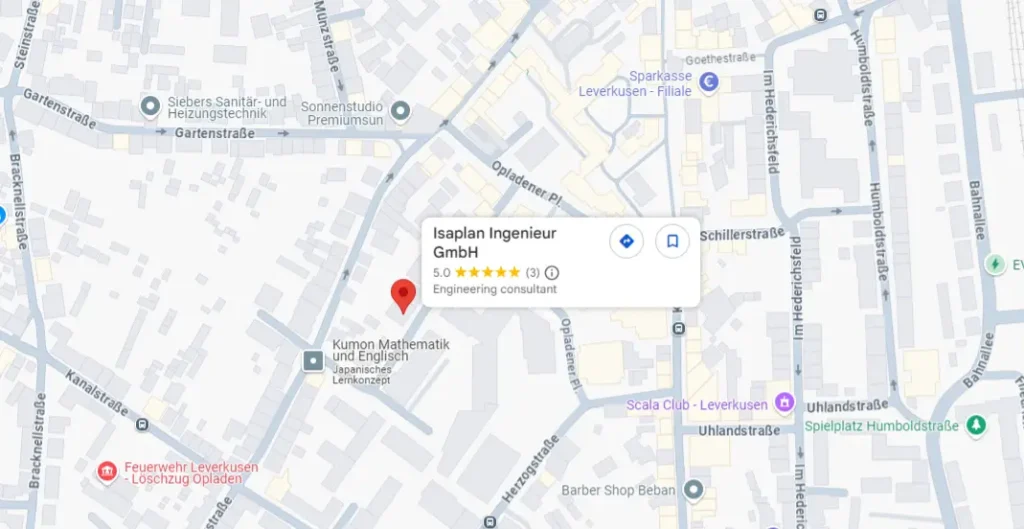Click the Engineering consultant category text
1024x529 pixels.
495,289
